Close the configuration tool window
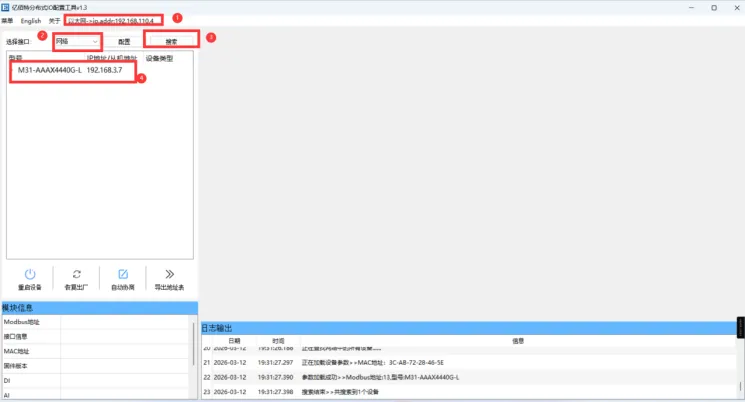The height and width of the screenshot is (402, 745). [x=737, y=8]
